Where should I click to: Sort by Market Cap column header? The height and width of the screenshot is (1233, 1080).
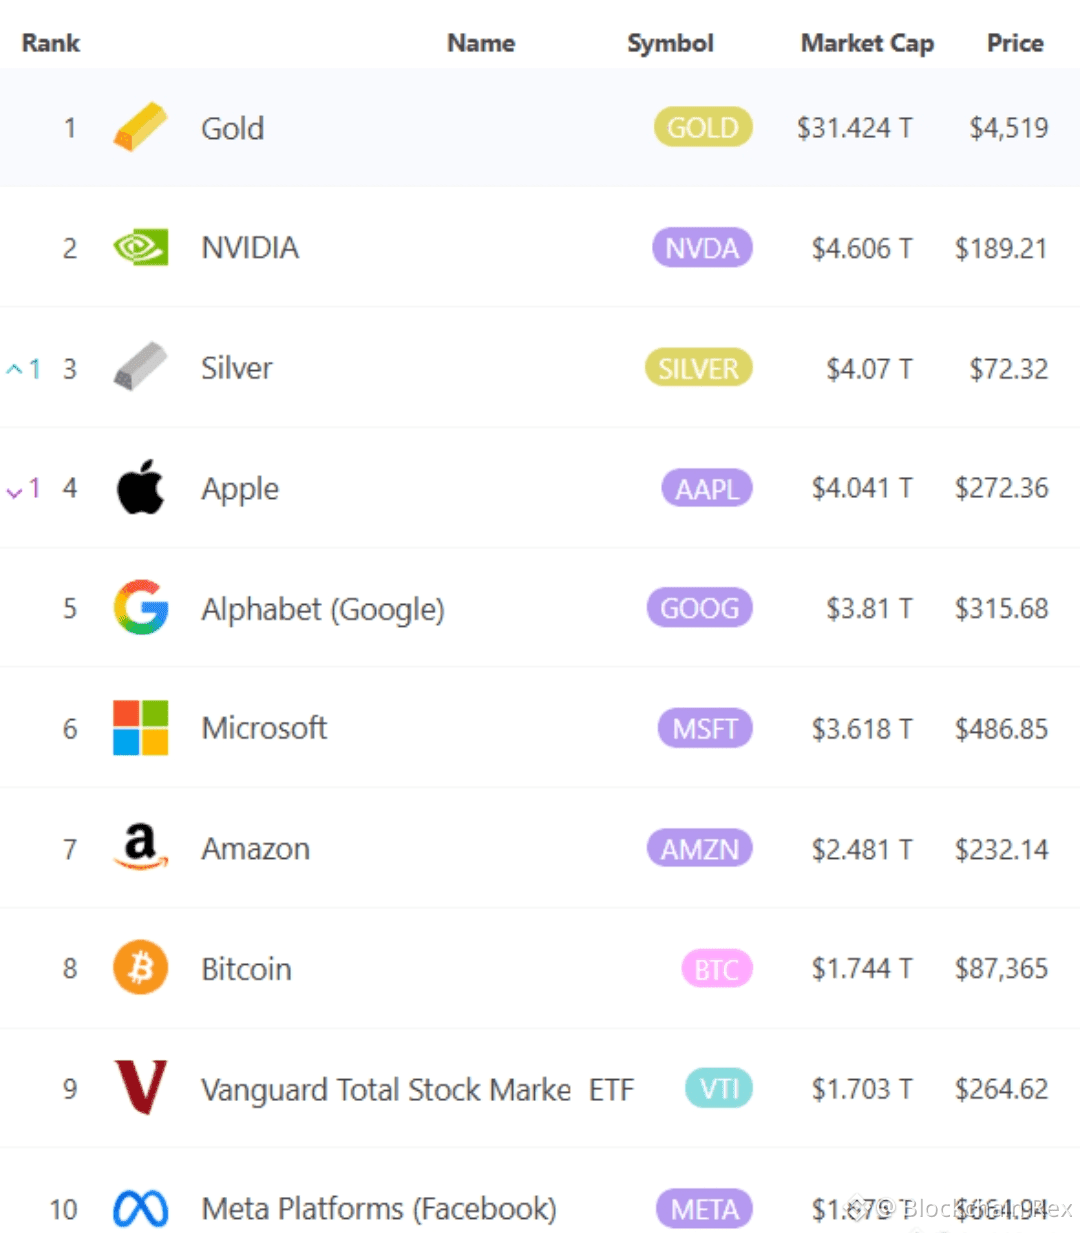pos(866,43)
